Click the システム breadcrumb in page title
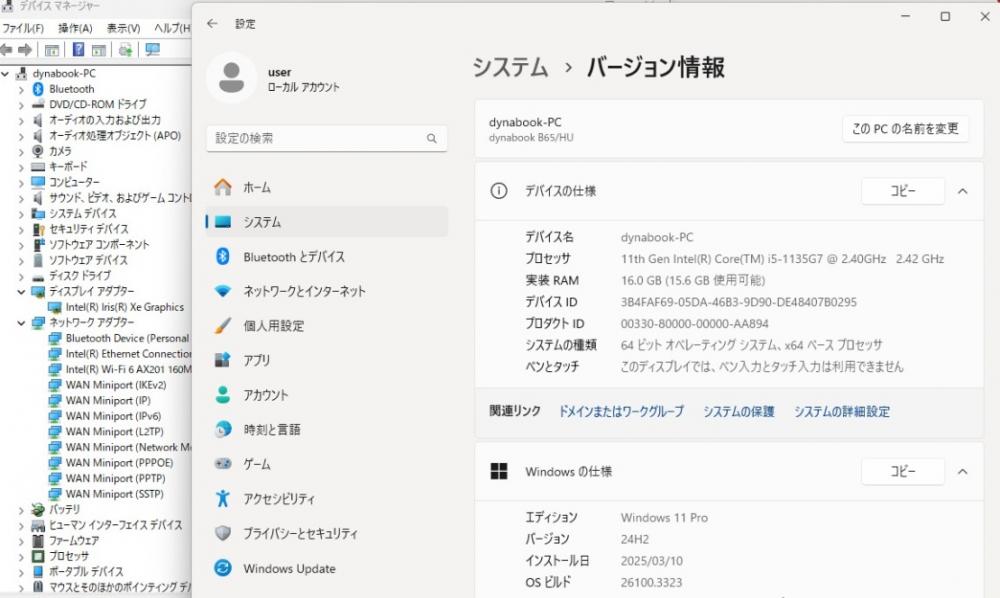The width and height of the screenshot is (1000, 598). click(510, 67)
